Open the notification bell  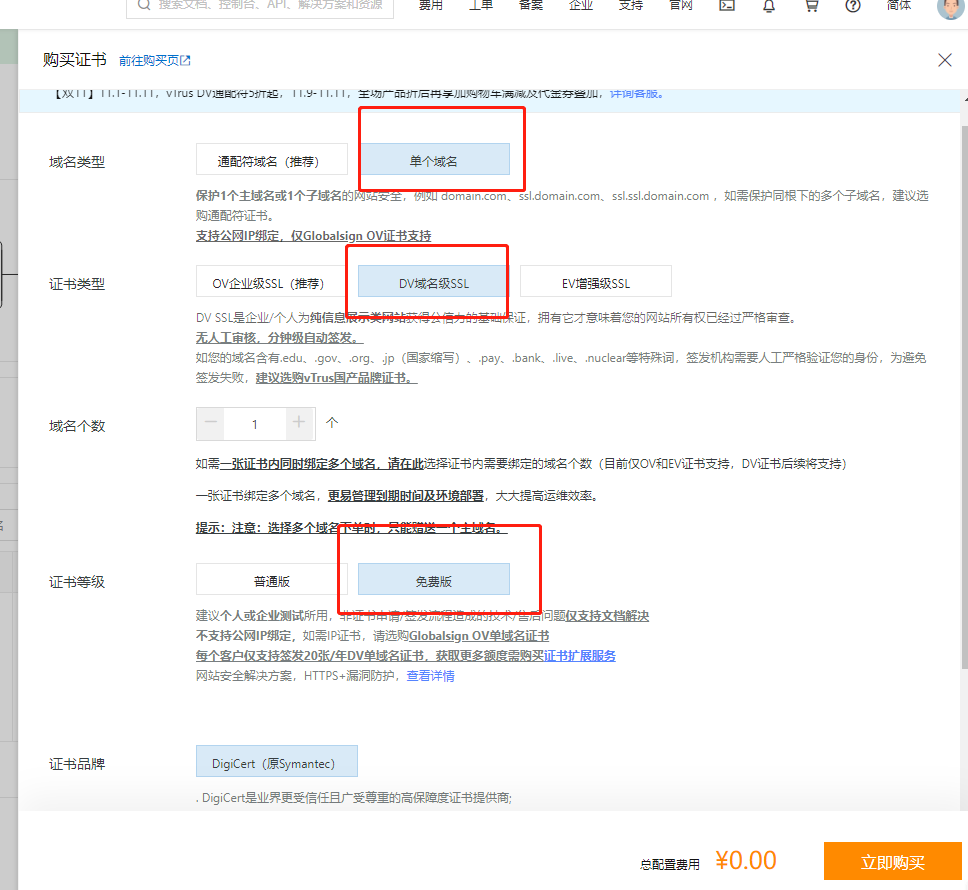[768, 8]
